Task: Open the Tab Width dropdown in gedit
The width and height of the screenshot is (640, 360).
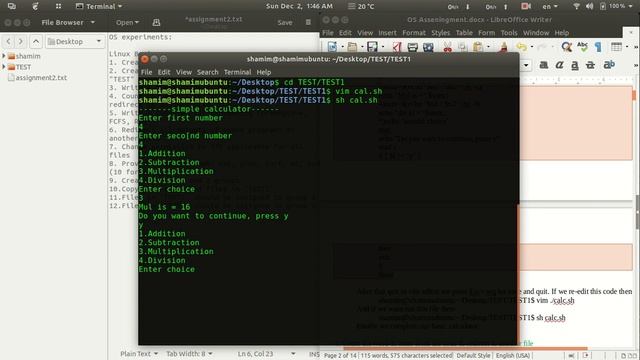Action: pos(189,353)
